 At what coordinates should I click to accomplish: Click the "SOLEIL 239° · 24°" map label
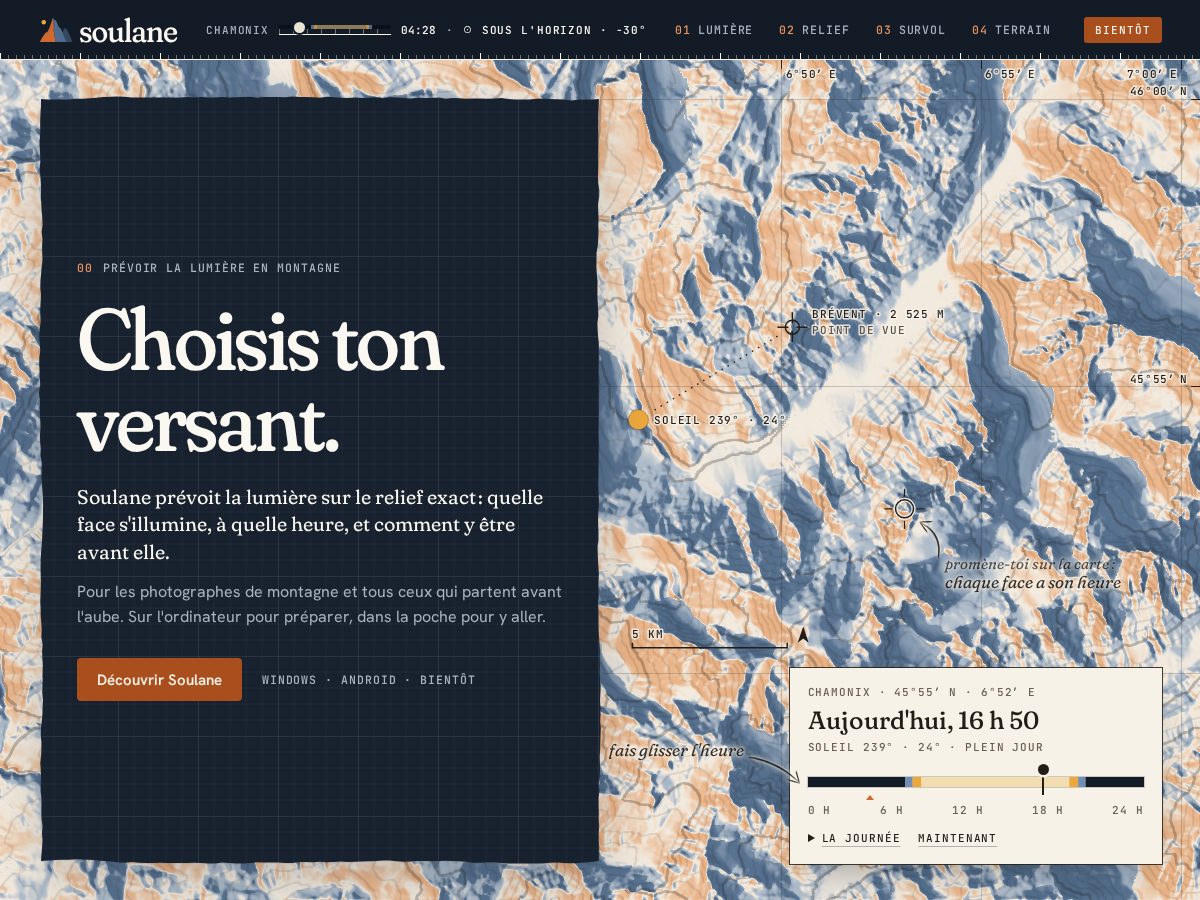click(720, 420)
